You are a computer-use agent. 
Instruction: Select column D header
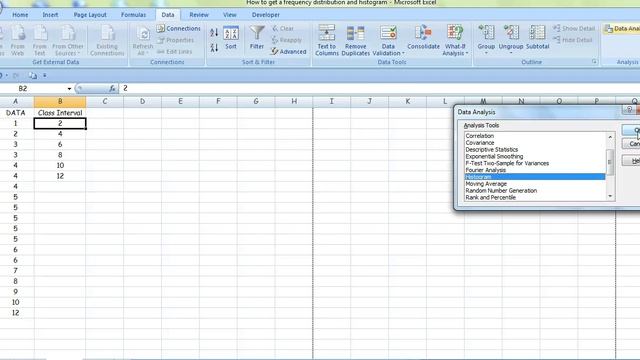(x=142, y=101)
